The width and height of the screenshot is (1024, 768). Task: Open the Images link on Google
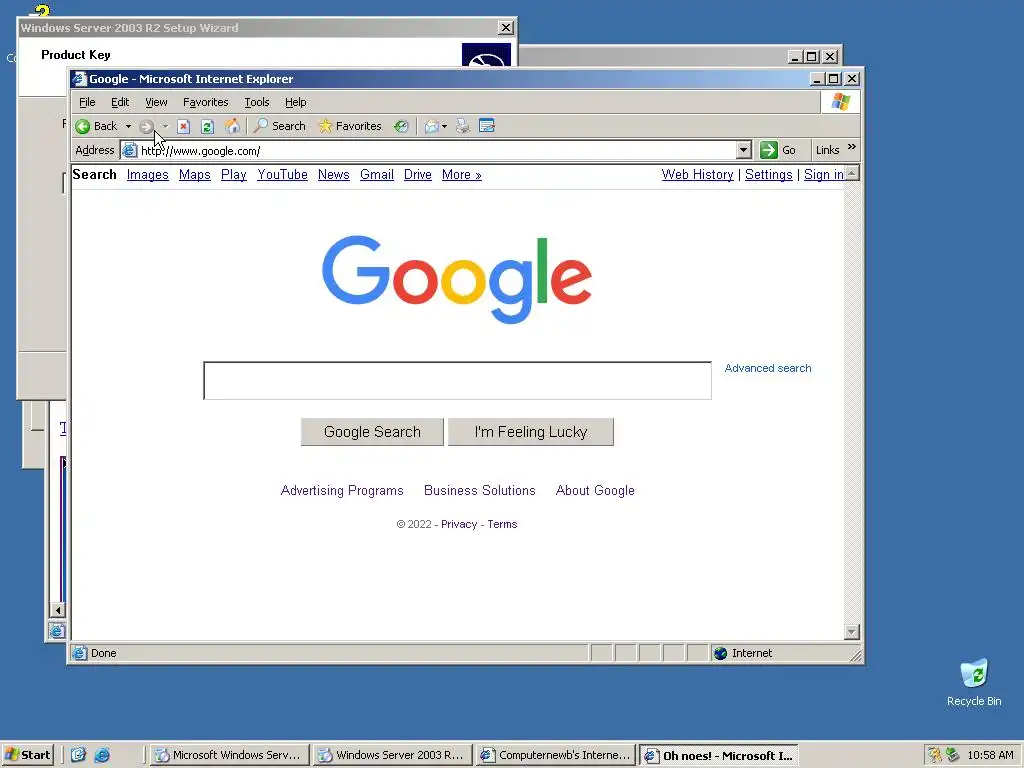click(x=148, y=175)
